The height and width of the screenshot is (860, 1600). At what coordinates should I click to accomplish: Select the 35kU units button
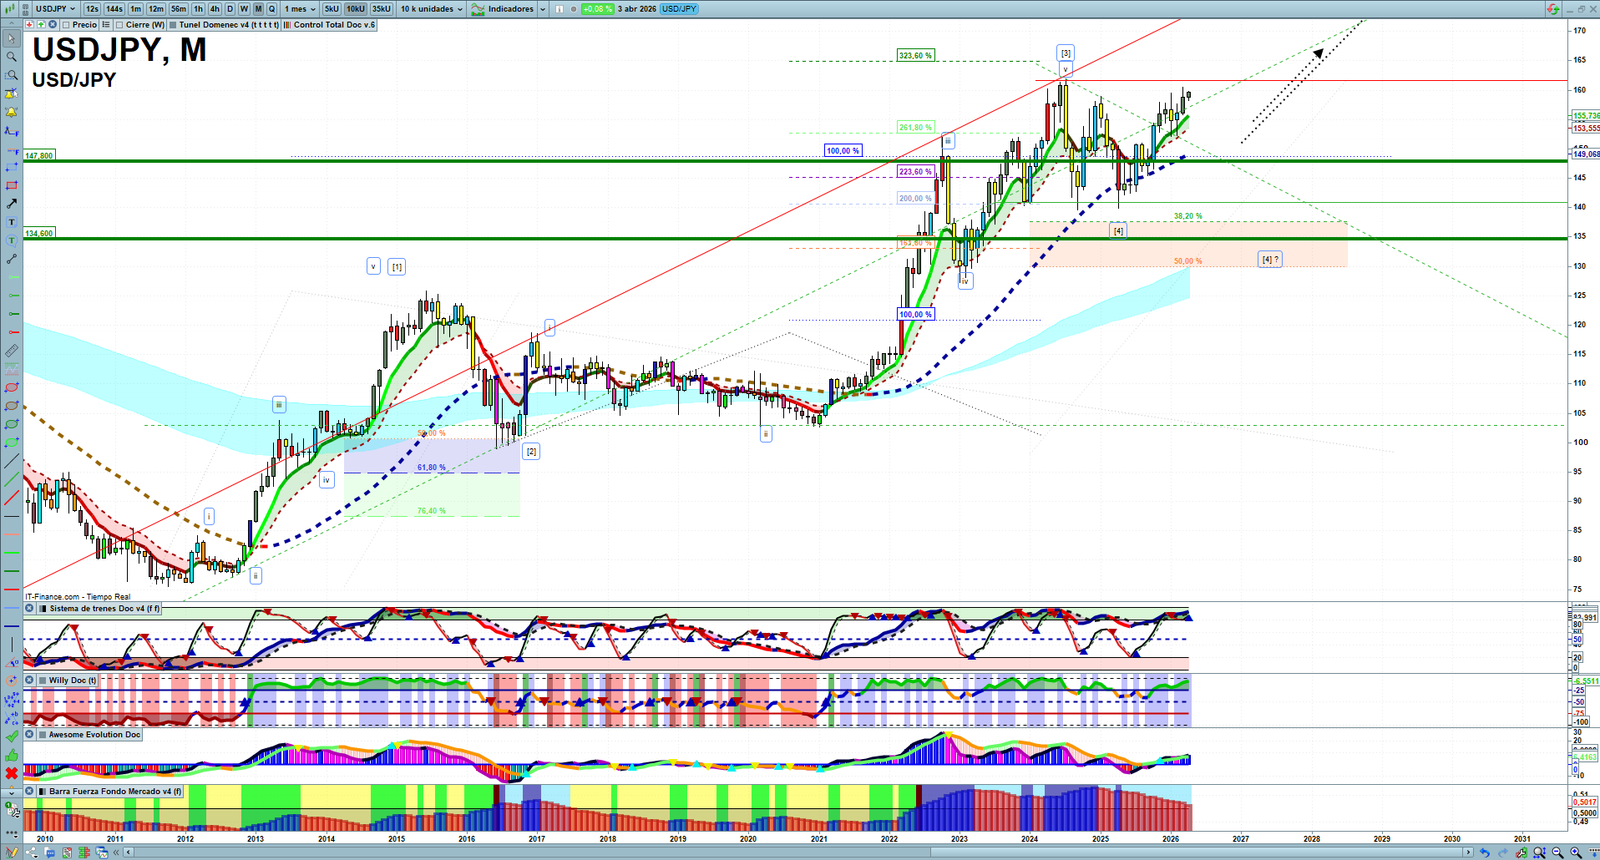pyautogui.click(x=381, y=9)
